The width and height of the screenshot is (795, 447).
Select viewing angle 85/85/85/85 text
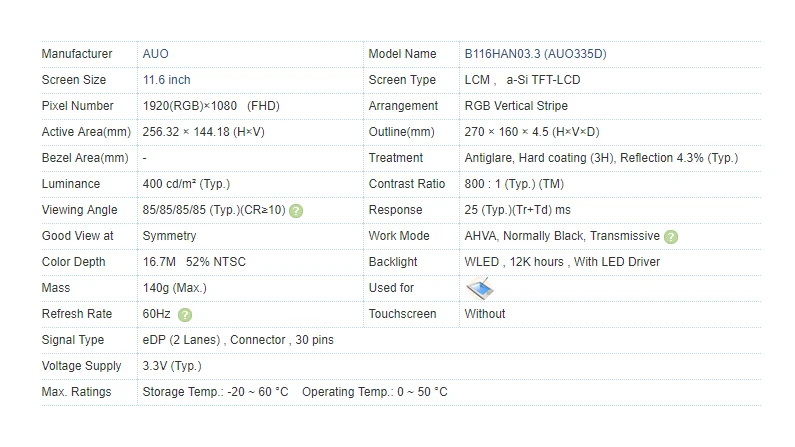tap(214, 210)
